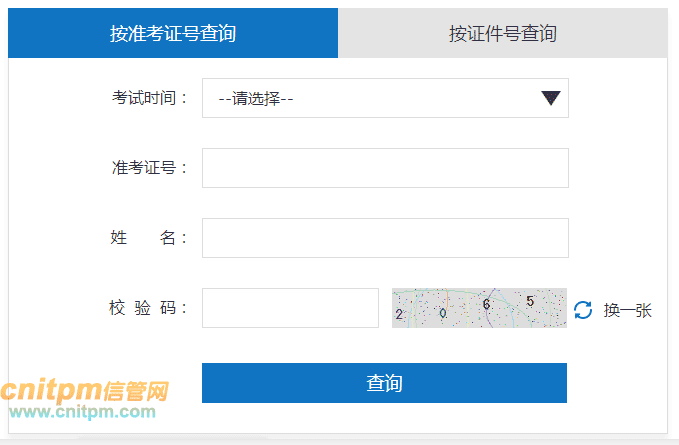
Task: Click the digit 2 in the captcha
Action: [400, 314]
